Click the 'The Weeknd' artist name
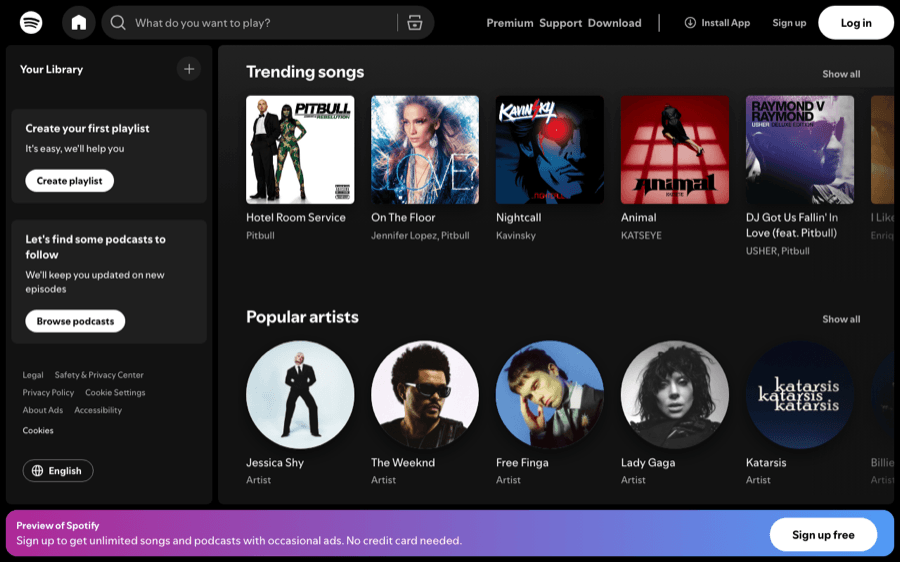This screenshot has width=900, height=562. click(x=403, y=463)
